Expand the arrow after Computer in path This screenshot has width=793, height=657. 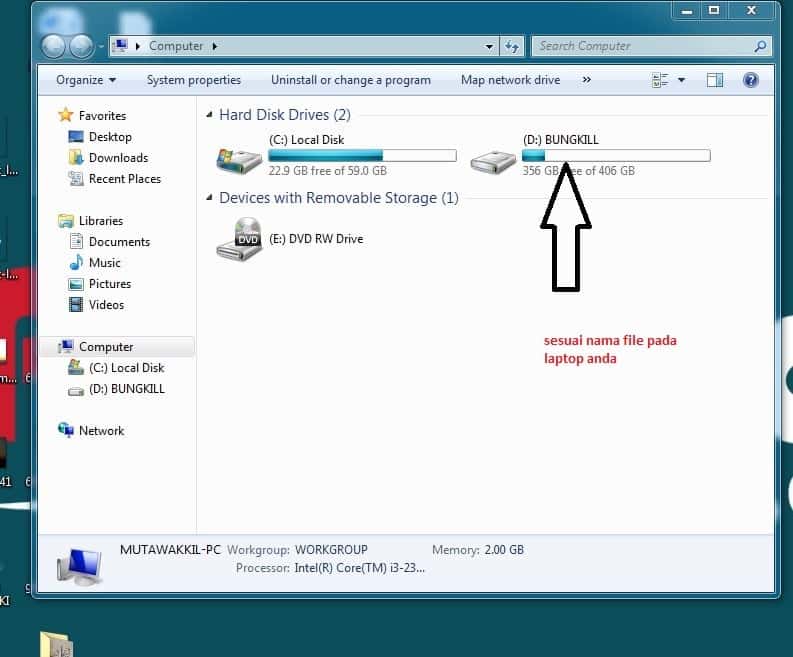click(214, 47)
